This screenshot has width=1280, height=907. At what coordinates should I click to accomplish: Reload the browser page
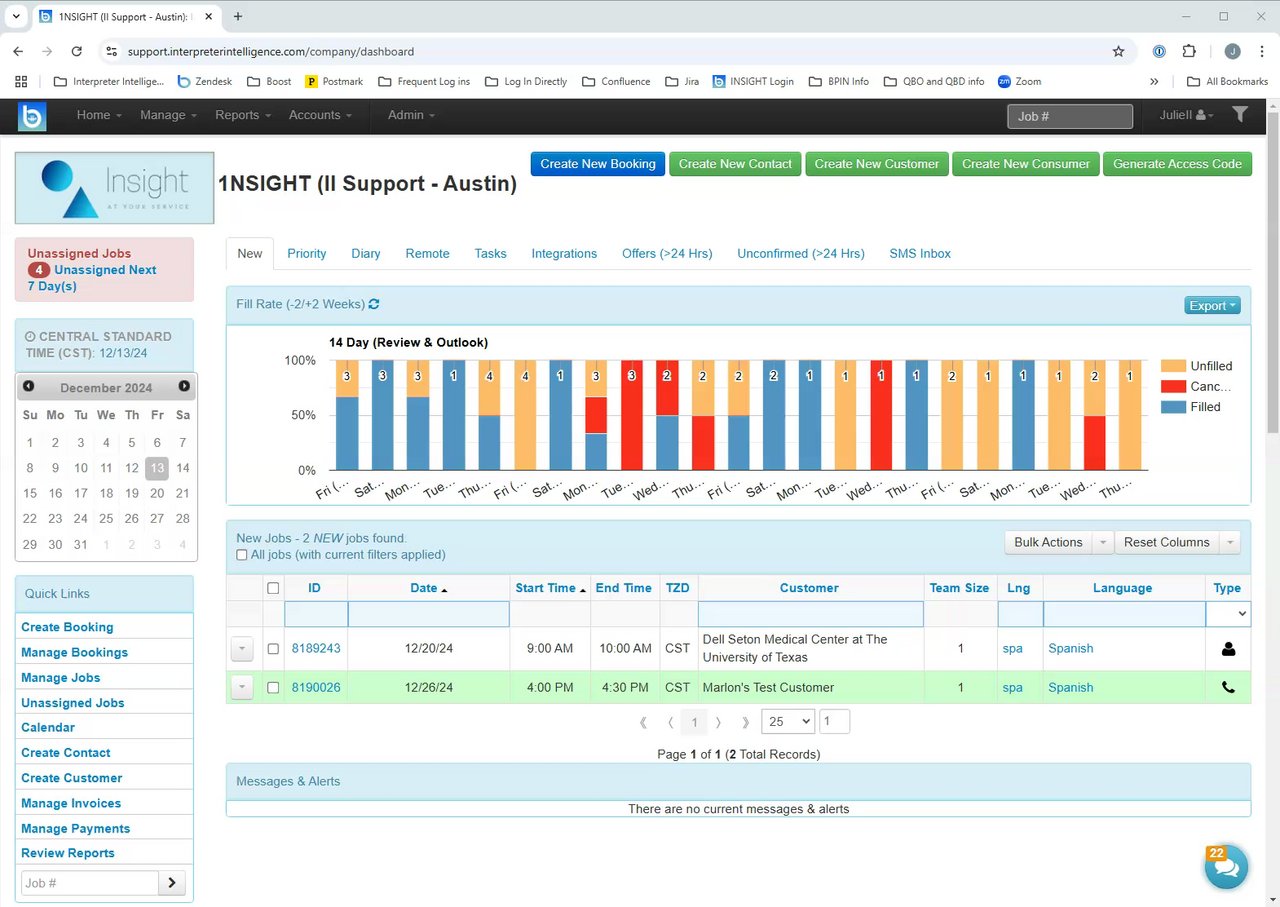tap(76, 51)
